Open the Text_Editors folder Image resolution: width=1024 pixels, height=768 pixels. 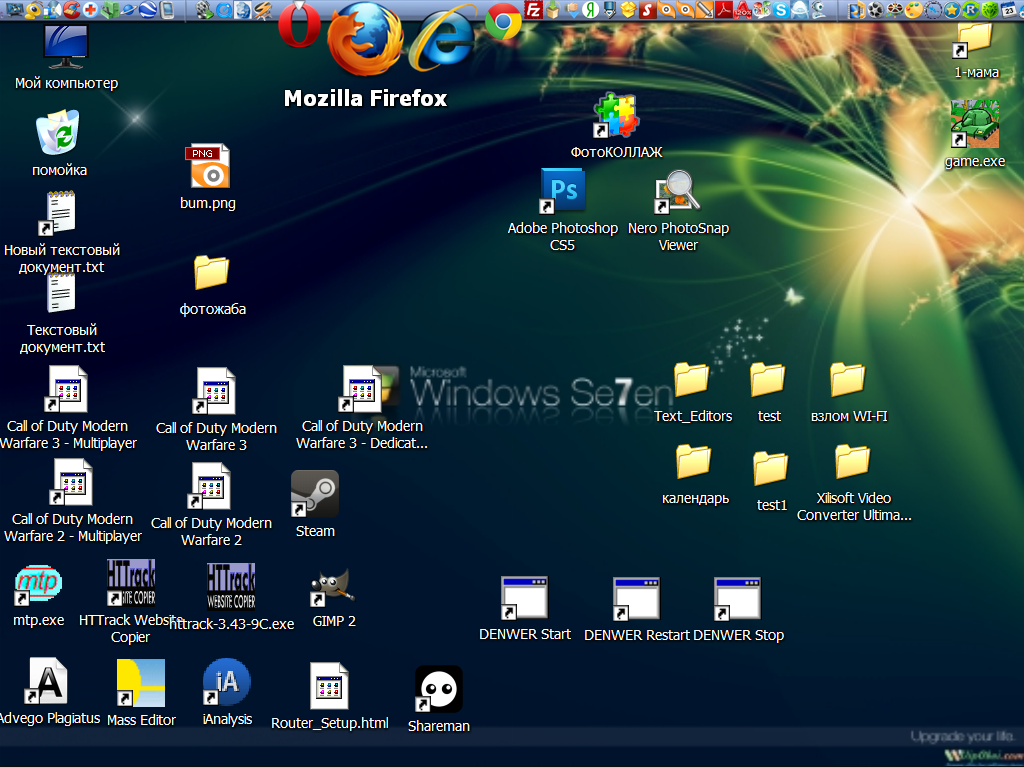pyautogui.click(x=692, y=380)
